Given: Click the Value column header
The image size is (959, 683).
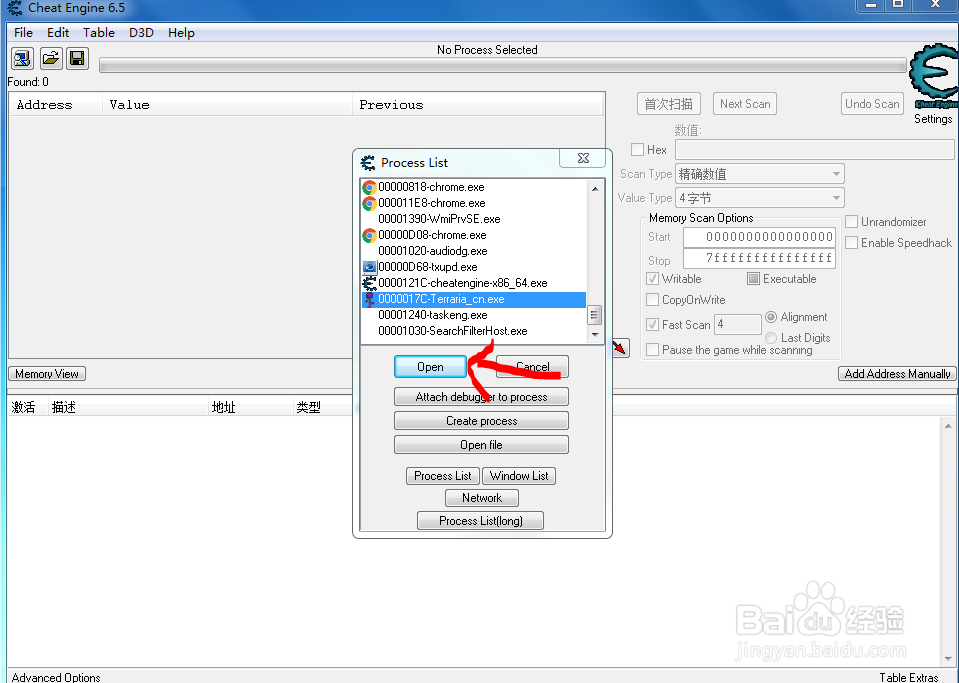Looking at the screenshot, I should [228, 105].
